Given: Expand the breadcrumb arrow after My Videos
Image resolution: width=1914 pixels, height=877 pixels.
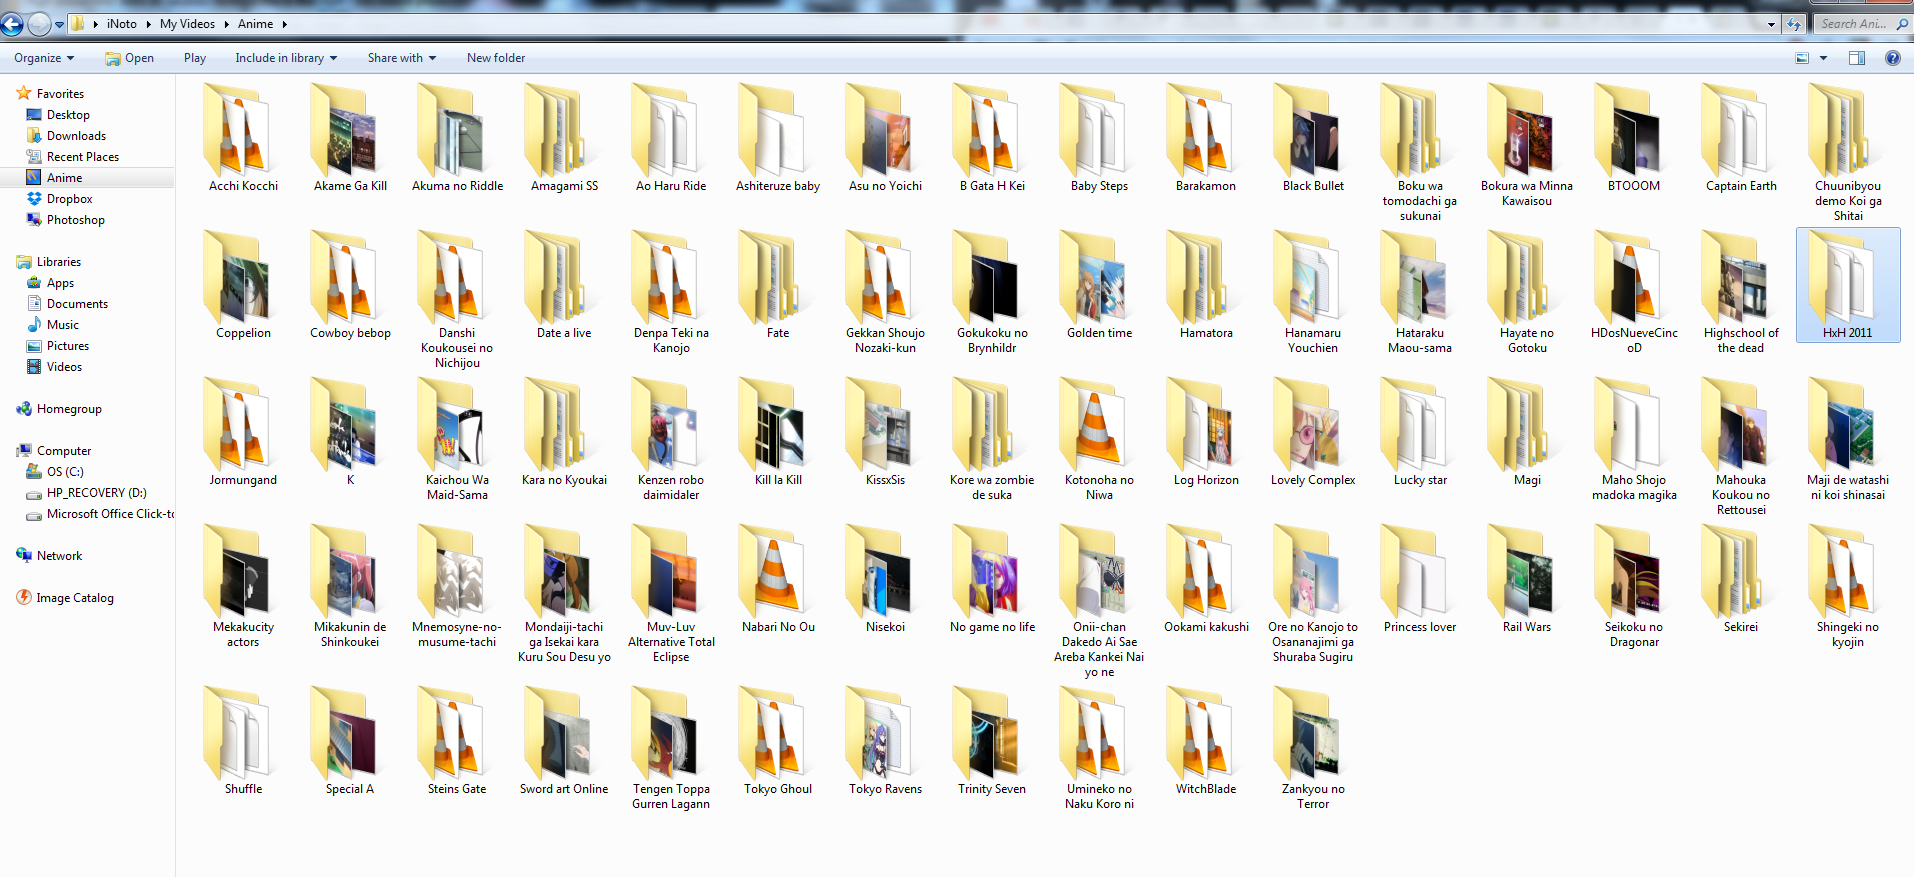Looking at the screenshot, I should point(226,24).
